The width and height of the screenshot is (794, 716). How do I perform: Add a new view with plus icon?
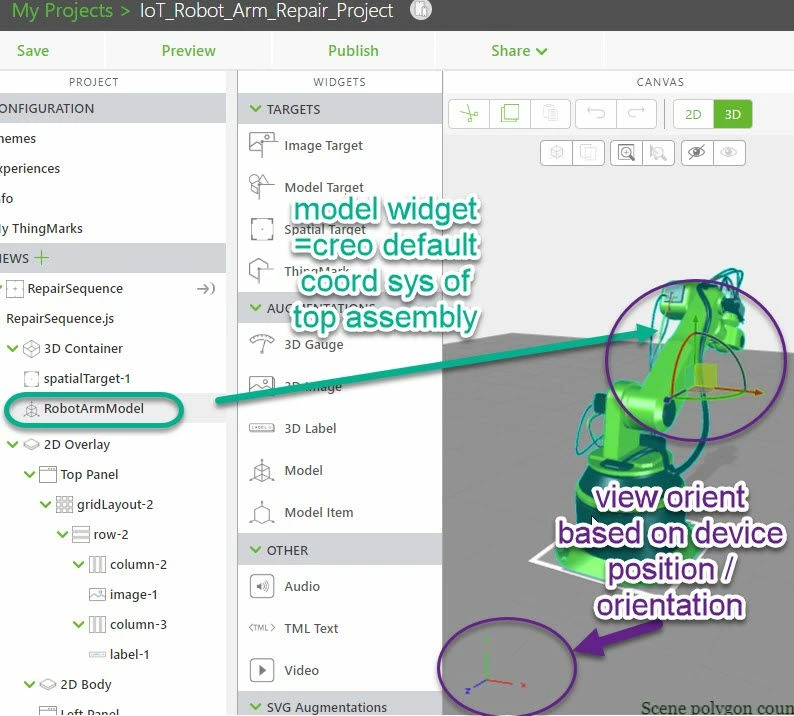(41, 258)
